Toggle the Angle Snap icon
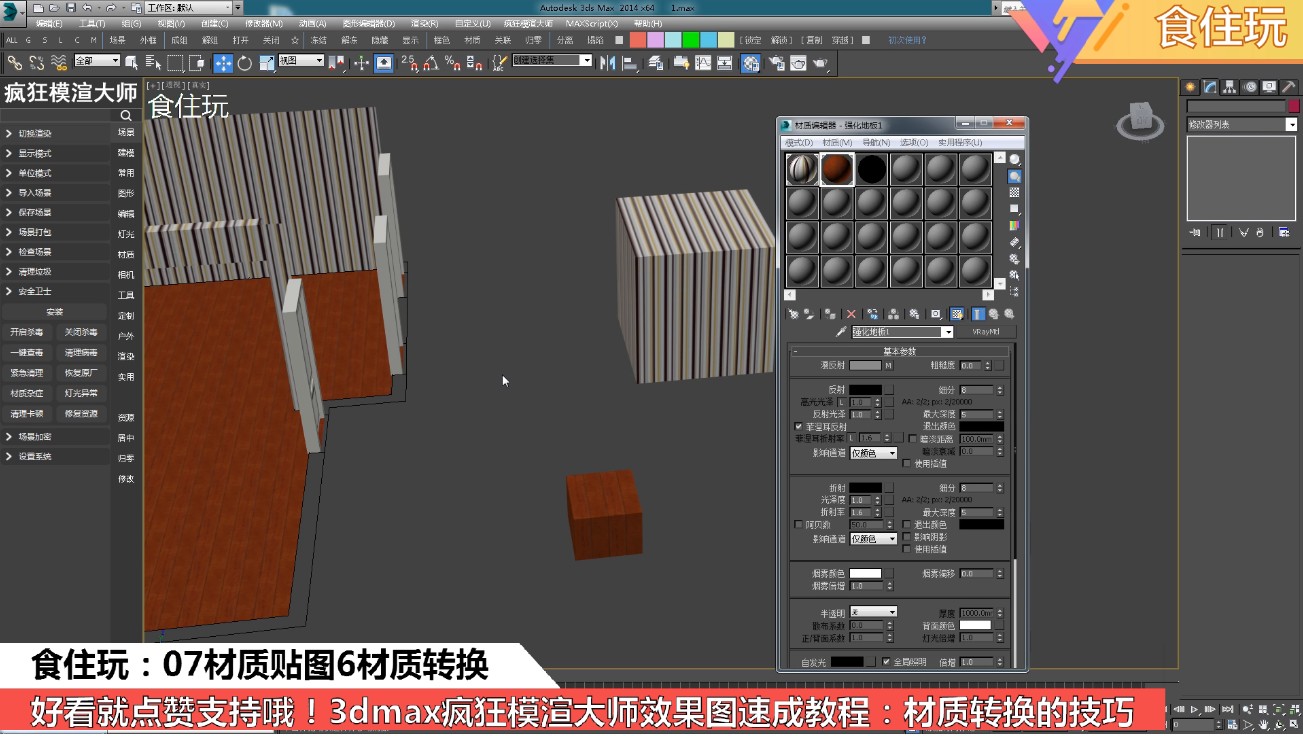The image size is (1303, 736). (431, 63)
